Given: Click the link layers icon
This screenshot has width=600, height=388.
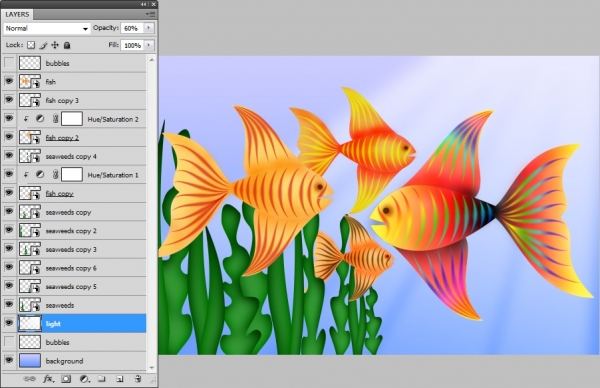Looking at the screenshot, I should point(29,379).
